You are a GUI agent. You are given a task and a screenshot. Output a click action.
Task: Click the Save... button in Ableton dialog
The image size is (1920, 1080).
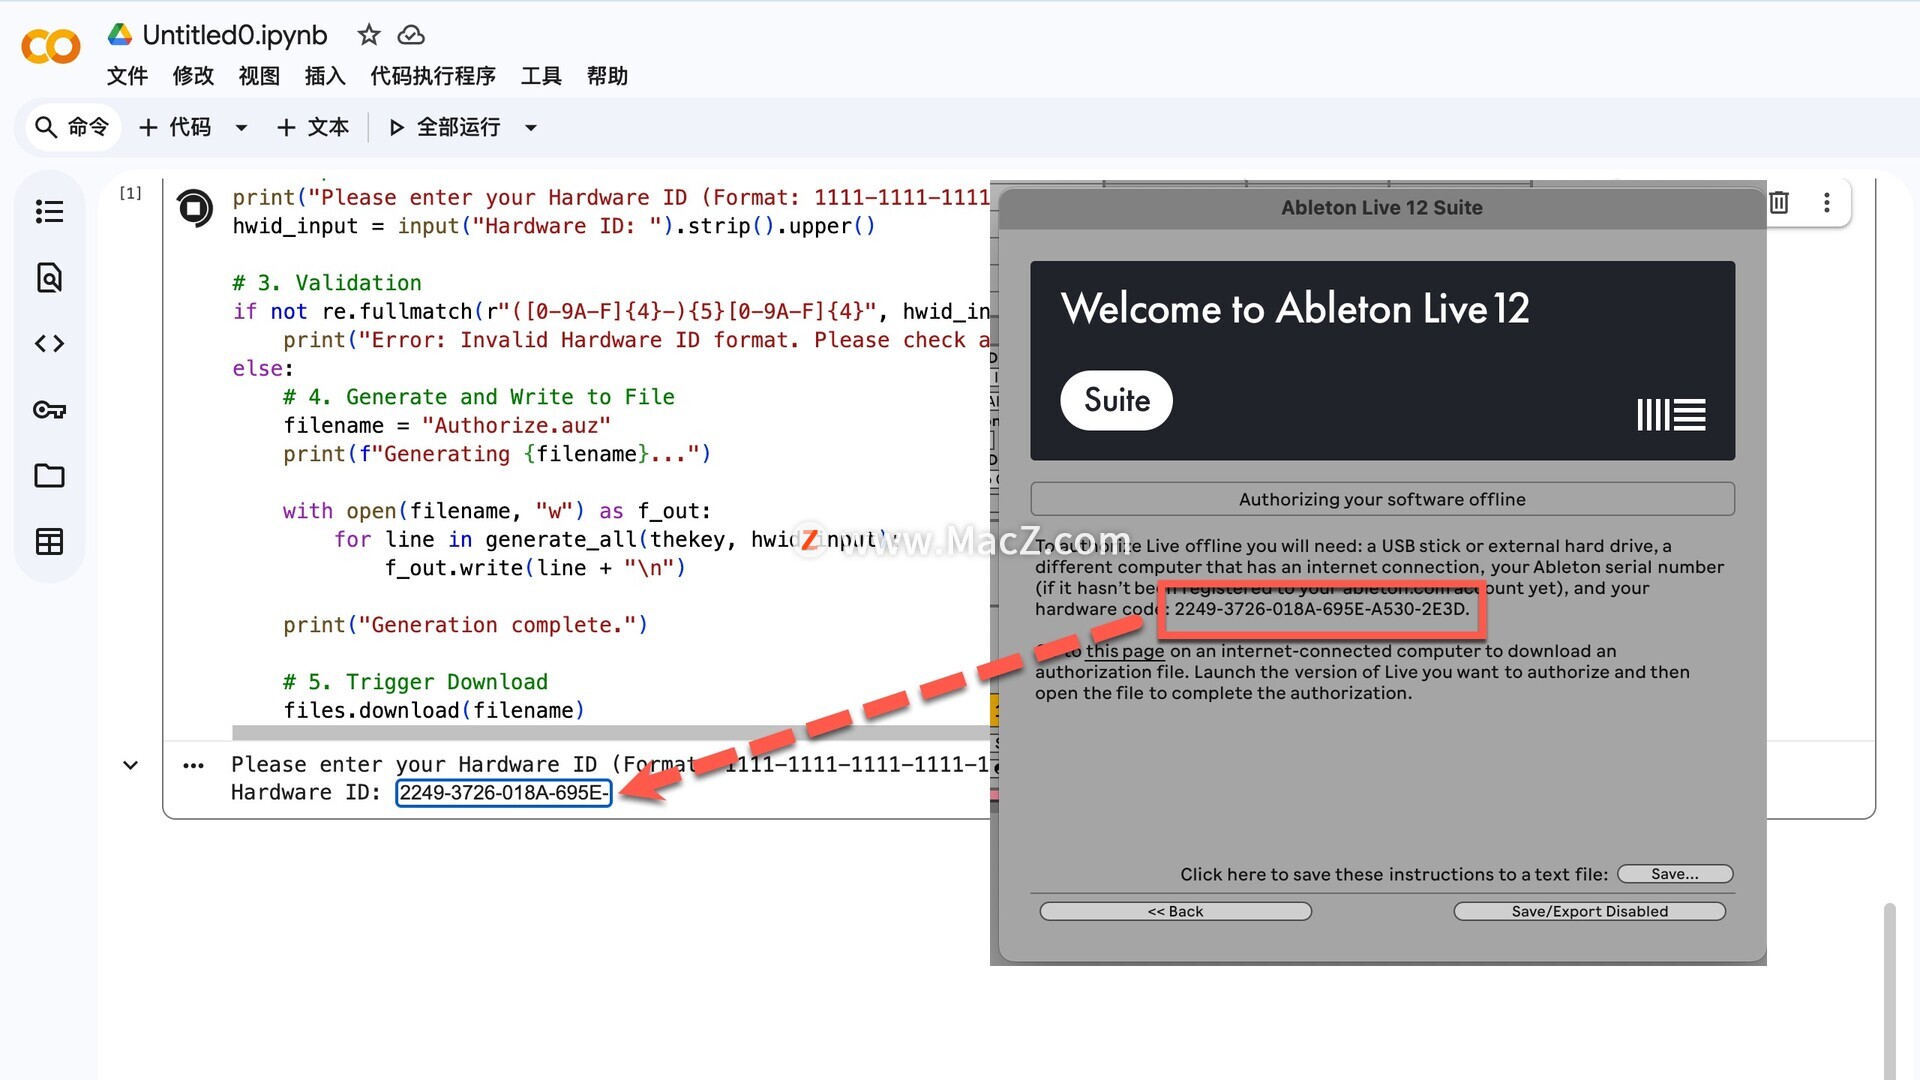[x=1675, y=874]
